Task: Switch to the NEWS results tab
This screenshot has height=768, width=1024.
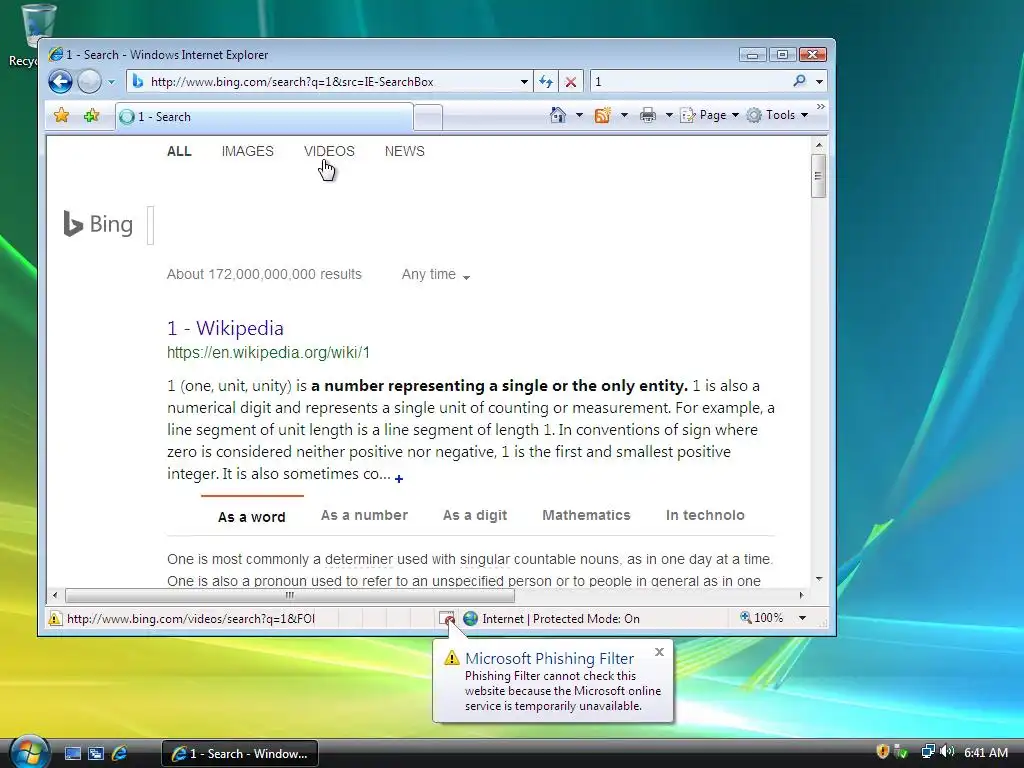Action: (x=404, y=152)
